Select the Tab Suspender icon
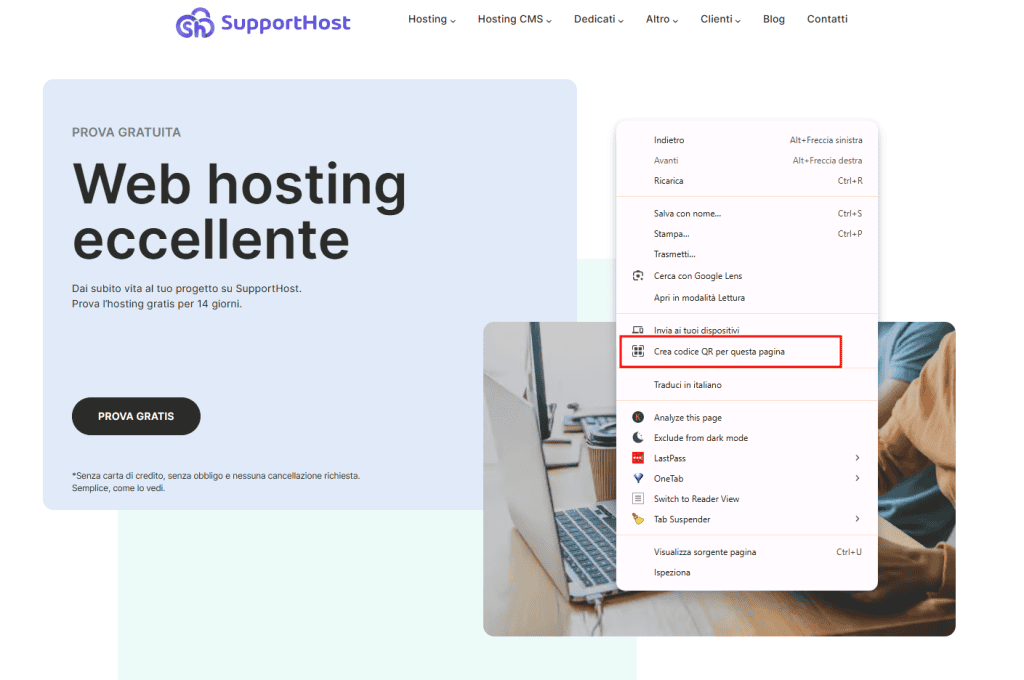 tap(639, 519)
